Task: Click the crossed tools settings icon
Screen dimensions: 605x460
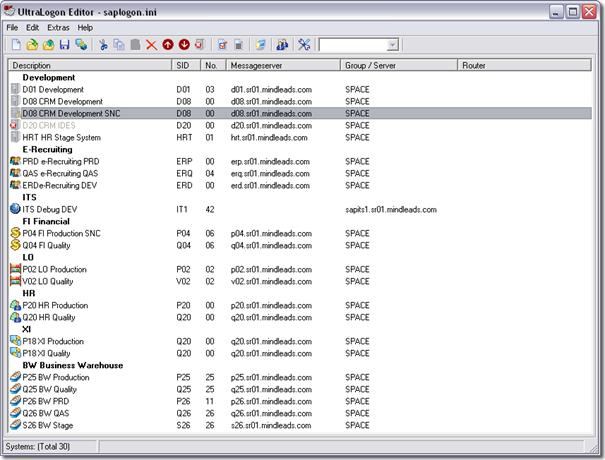Action: 304,45
